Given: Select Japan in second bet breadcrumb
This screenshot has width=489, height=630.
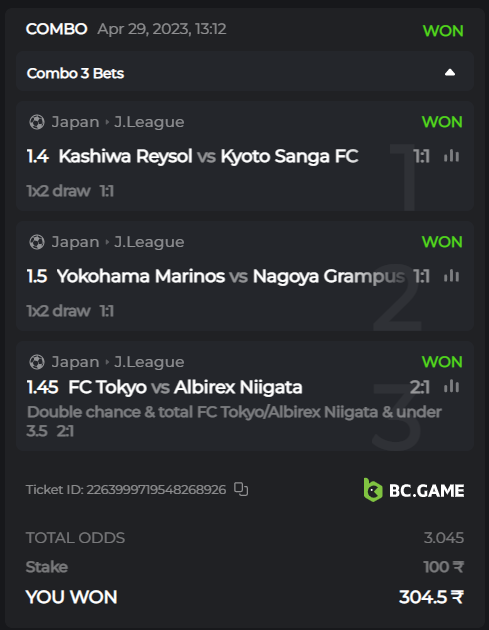Looking at the screenshot, I should pos(75,242).
